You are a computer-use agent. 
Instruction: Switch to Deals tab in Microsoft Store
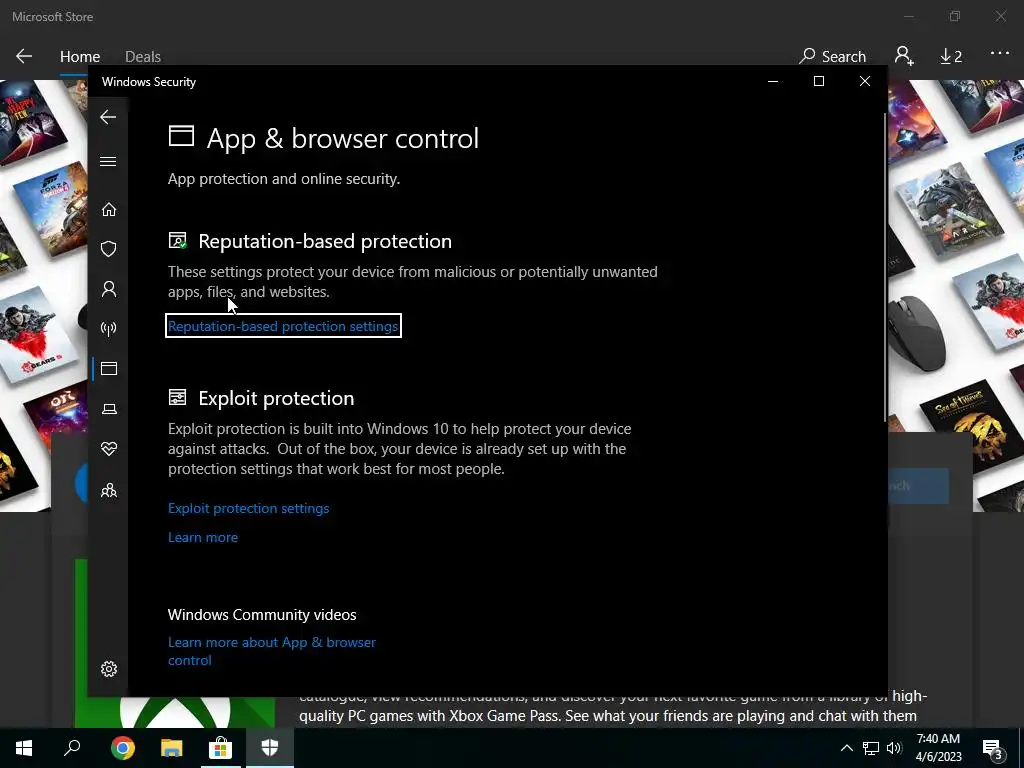pos(142,57)
